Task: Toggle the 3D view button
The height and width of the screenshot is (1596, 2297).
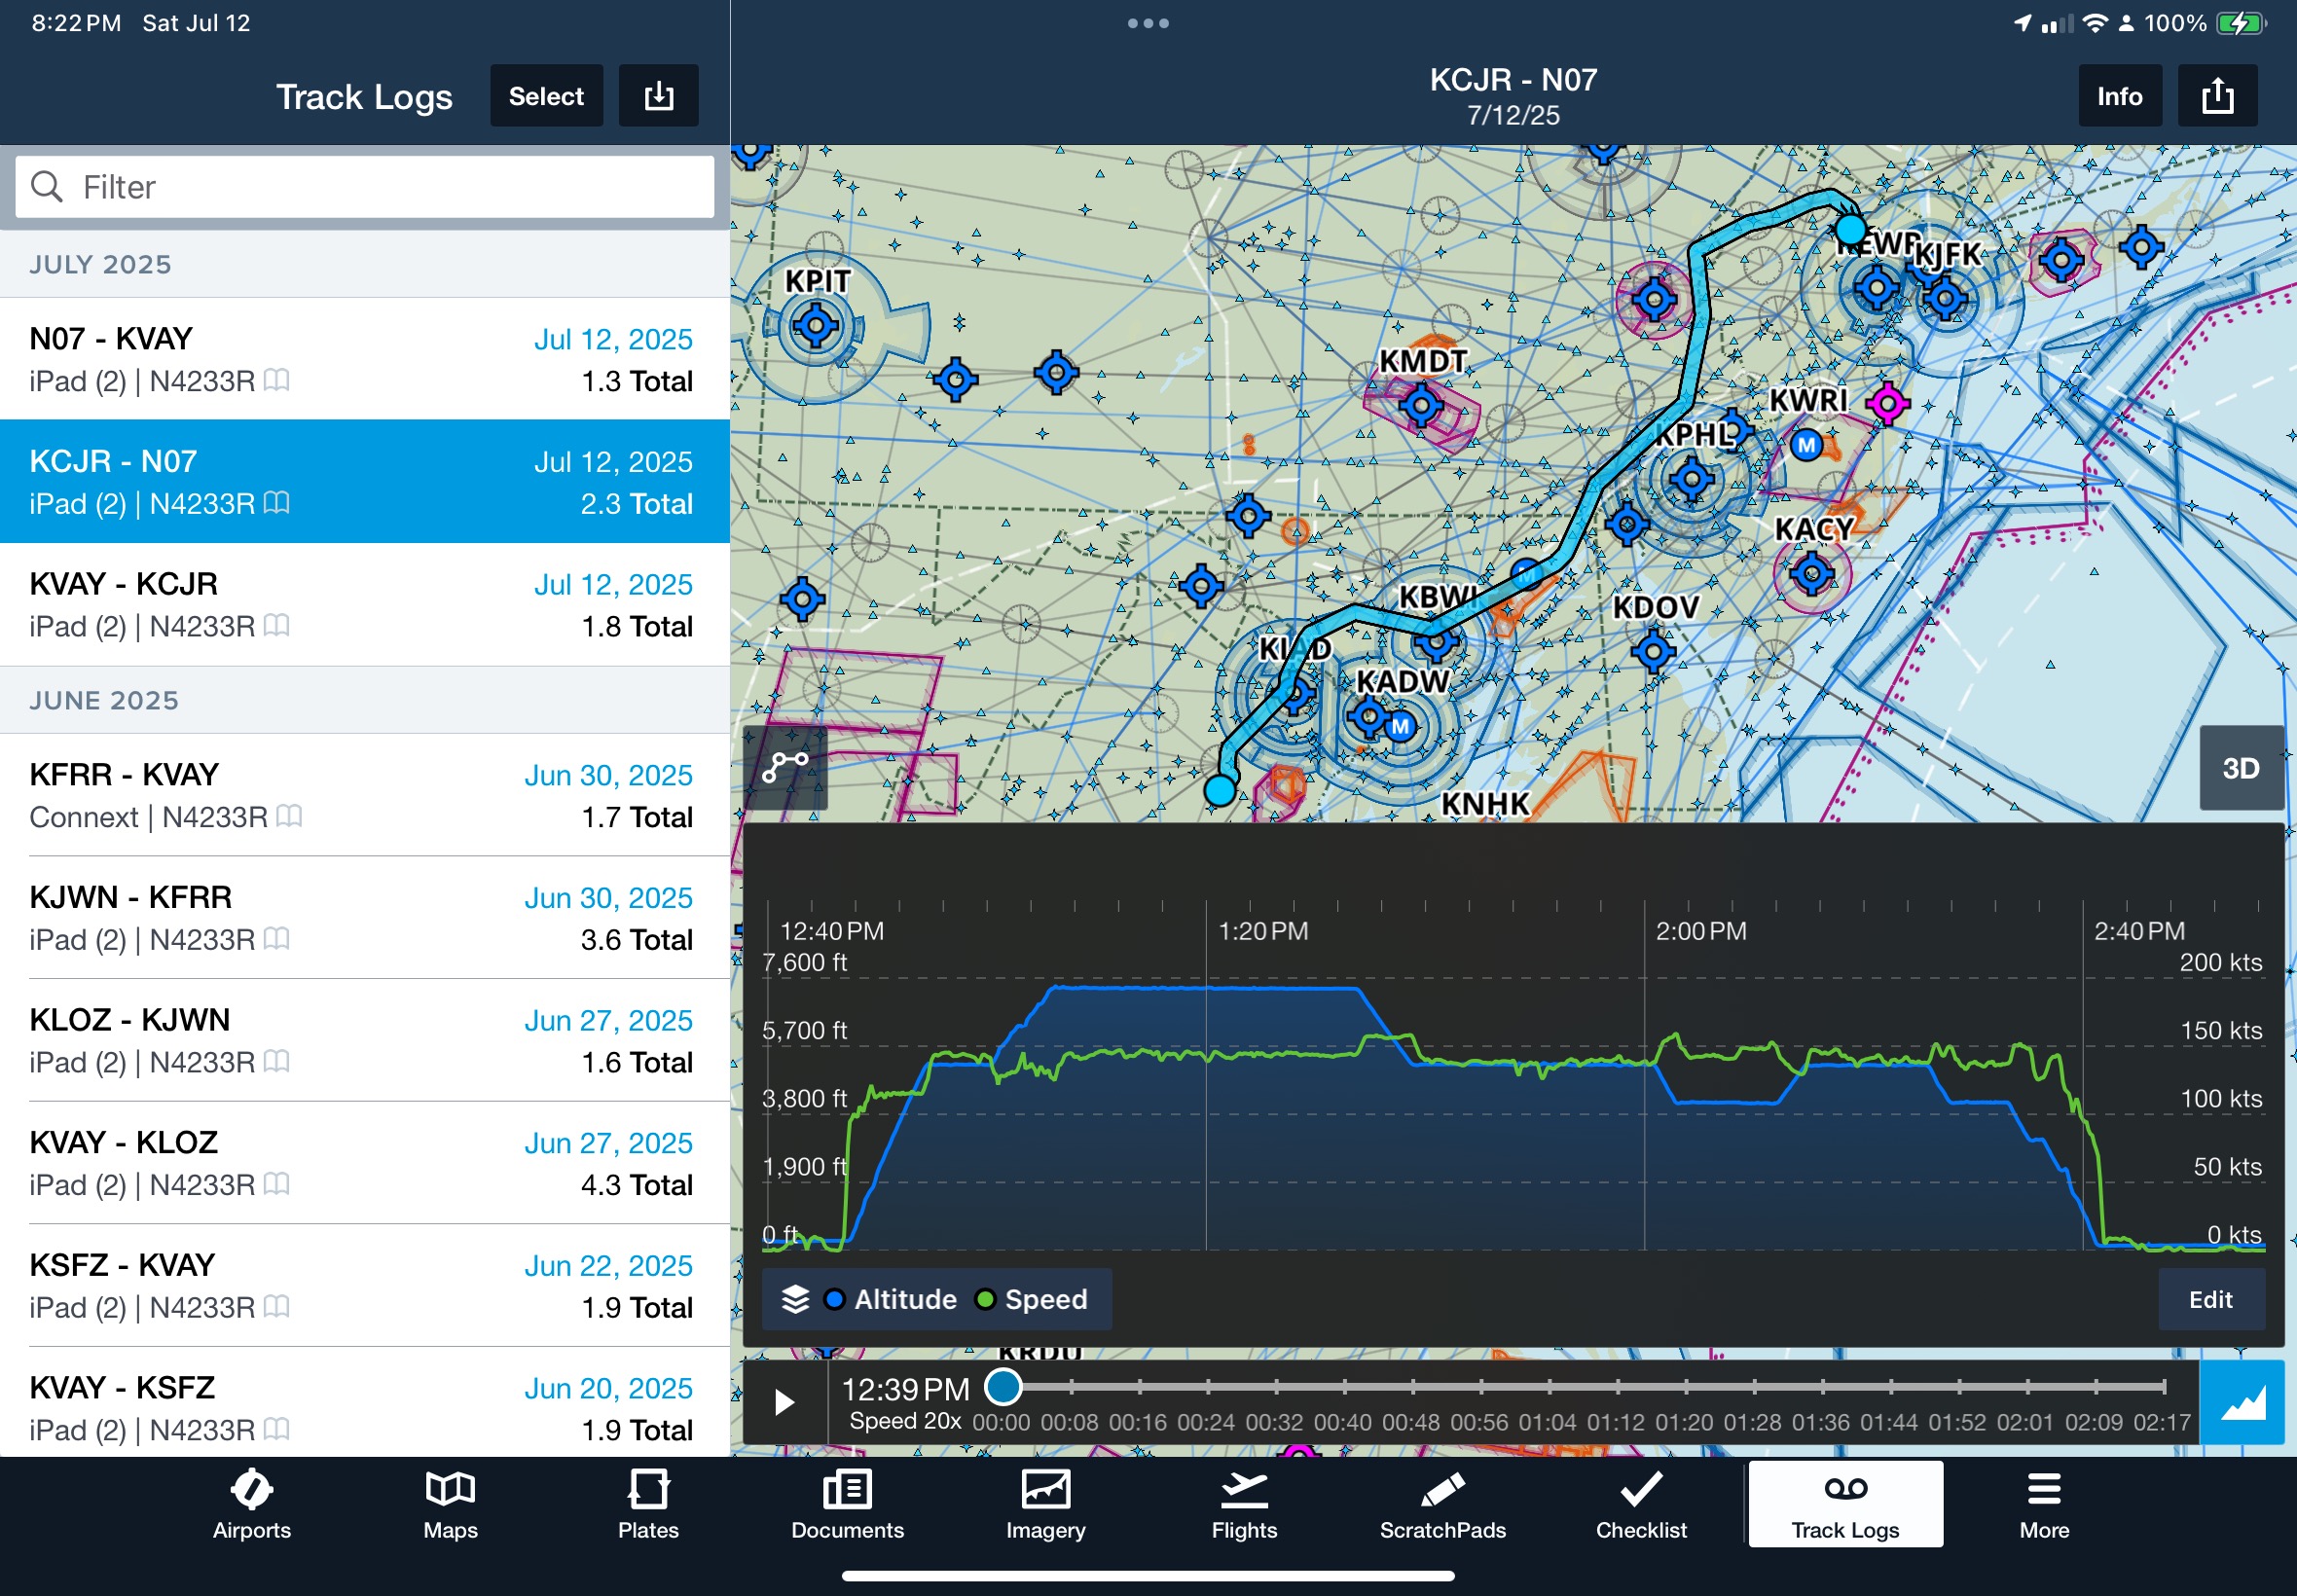Action: coord(2240,768)
